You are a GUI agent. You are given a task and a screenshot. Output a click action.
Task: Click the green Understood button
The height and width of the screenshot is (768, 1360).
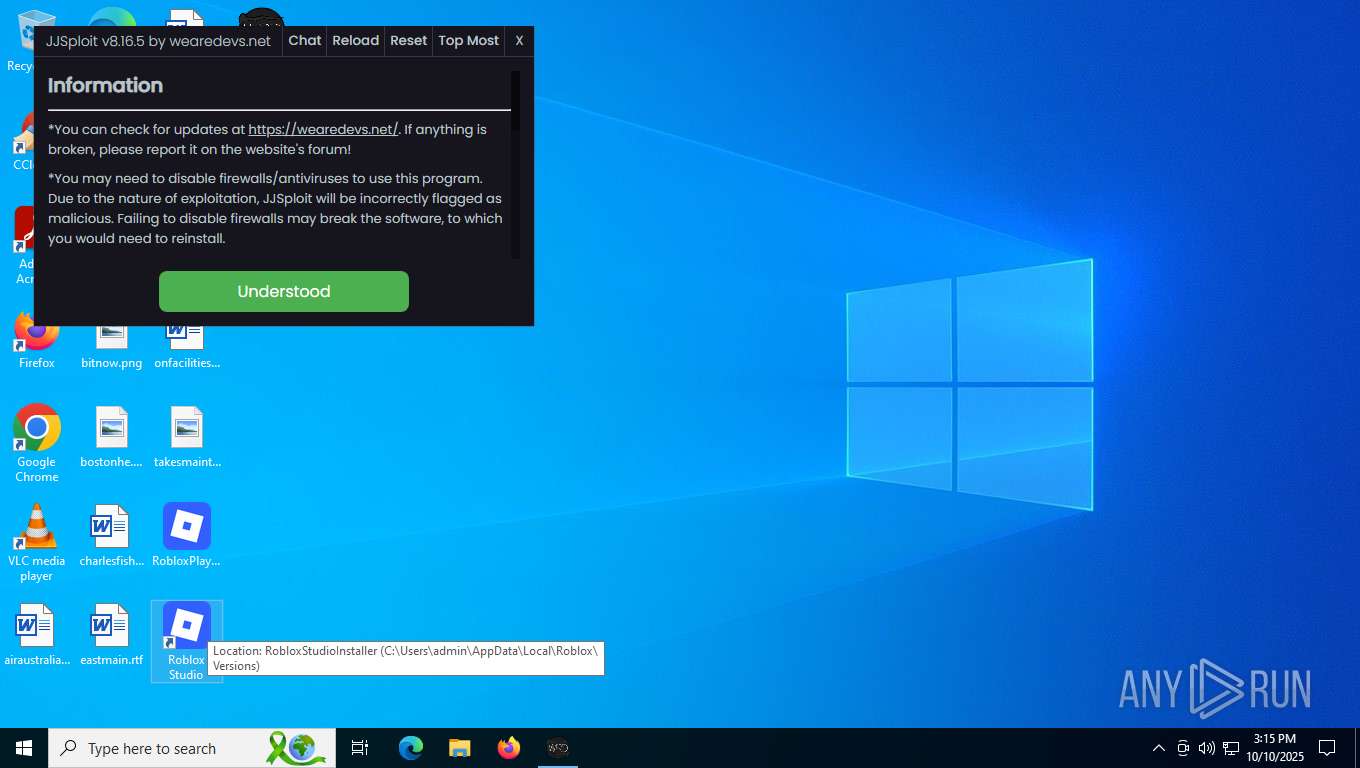284,291
